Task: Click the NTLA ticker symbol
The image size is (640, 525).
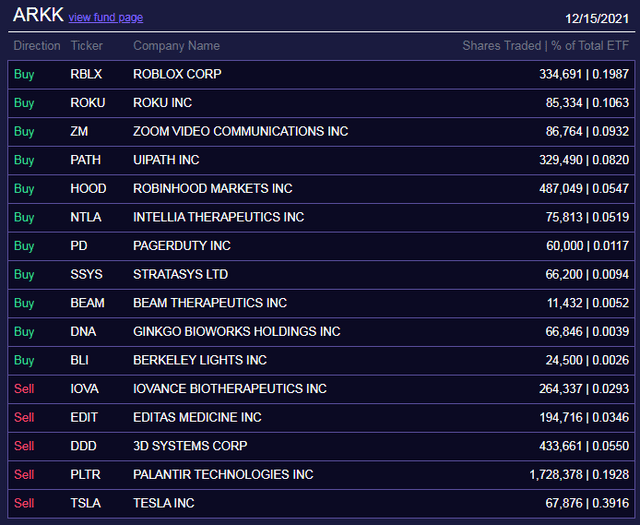Action: [86, 217]
